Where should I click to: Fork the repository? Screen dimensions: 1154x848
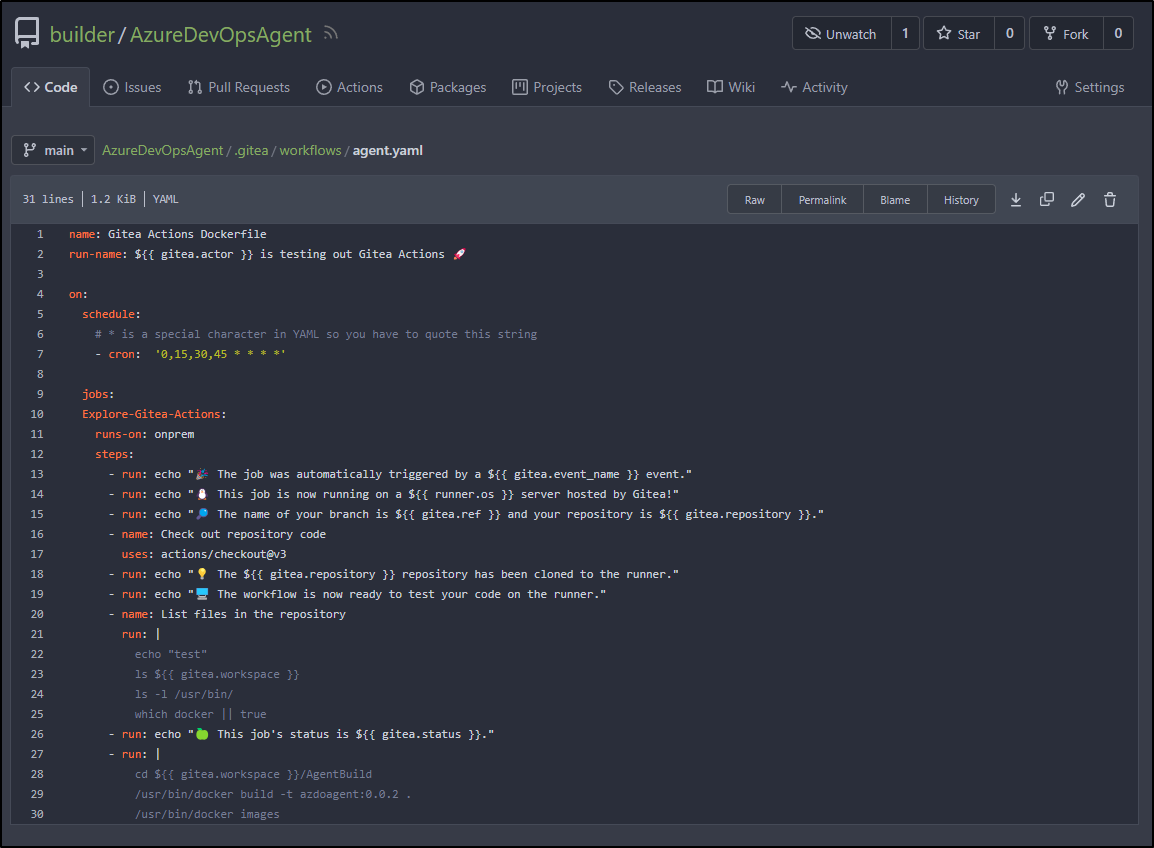1066,33
